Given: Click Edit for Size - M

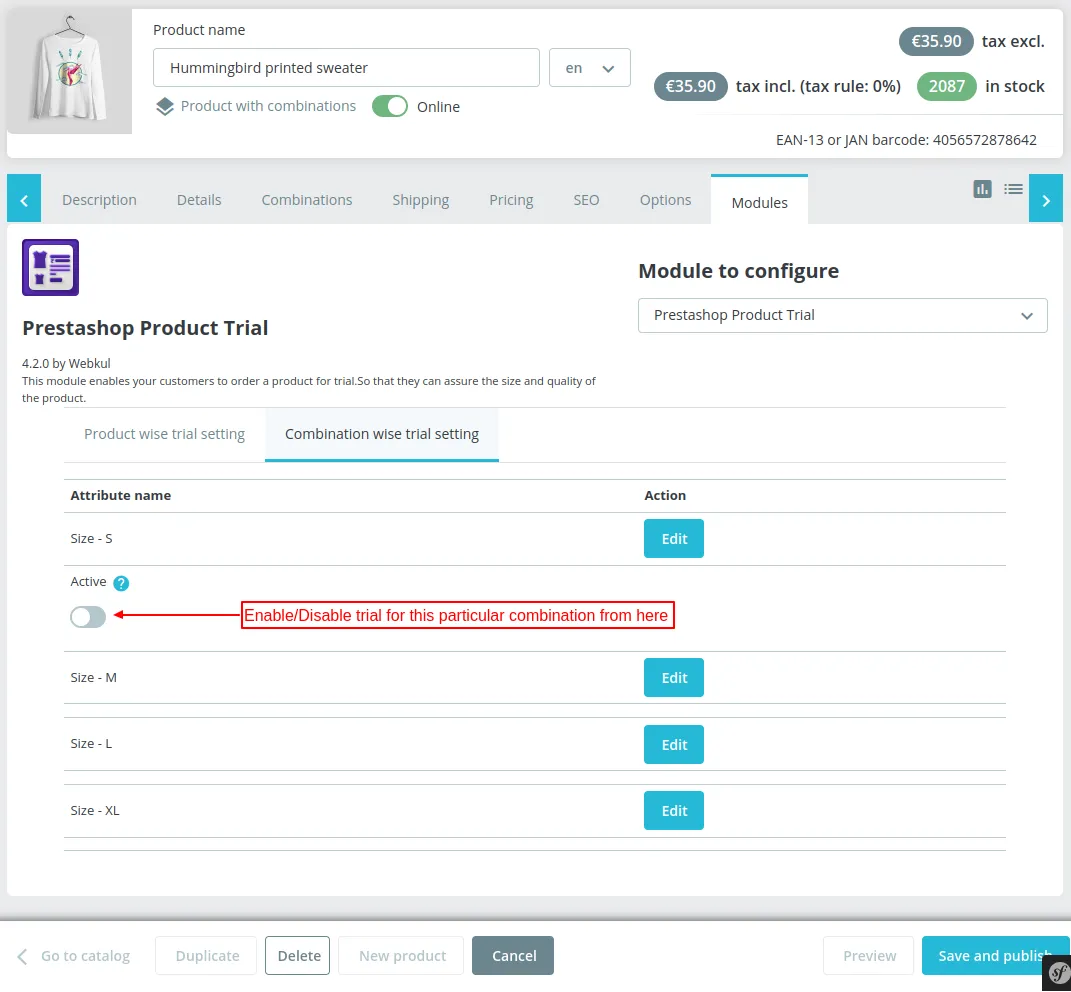Looking at the screenshot, I should coord(674,678).
